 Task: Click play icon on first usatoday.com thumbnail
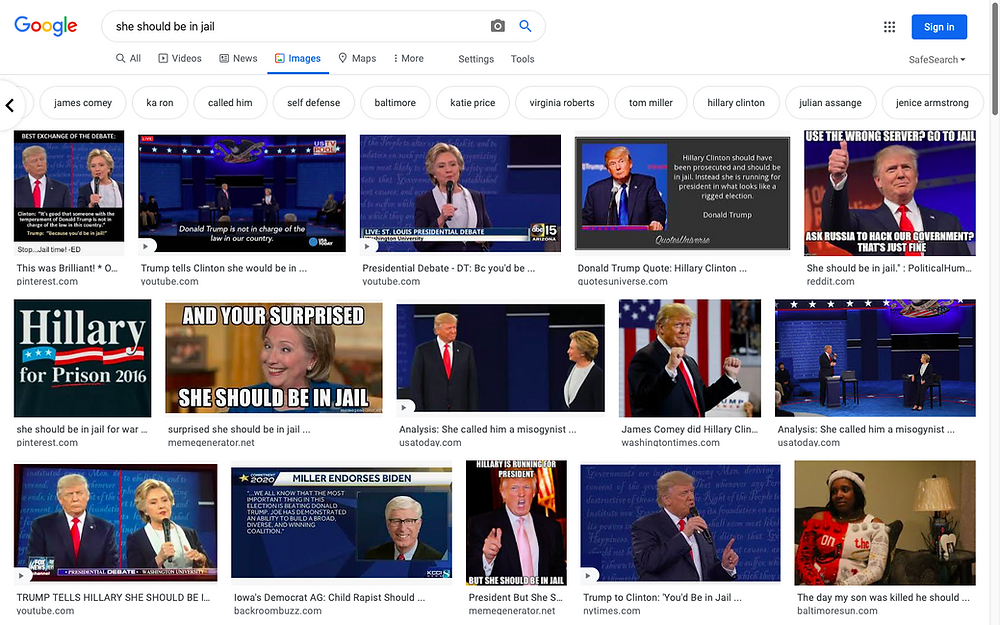pos(404,407)
